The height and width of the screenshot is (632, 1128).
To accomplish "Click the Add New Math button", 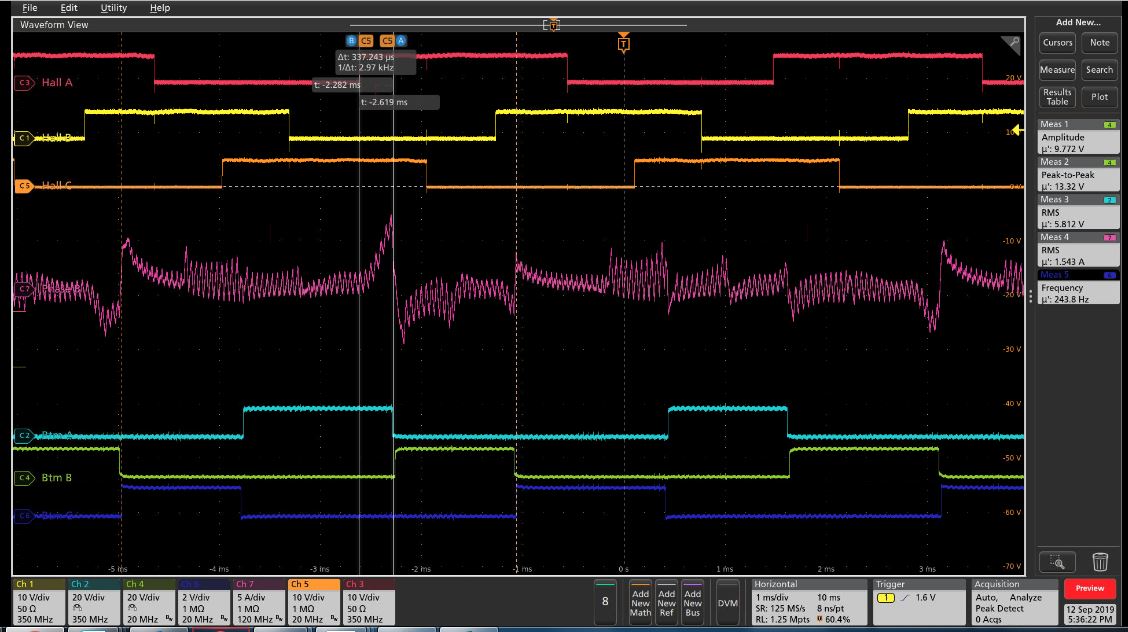I will point(640,603).
